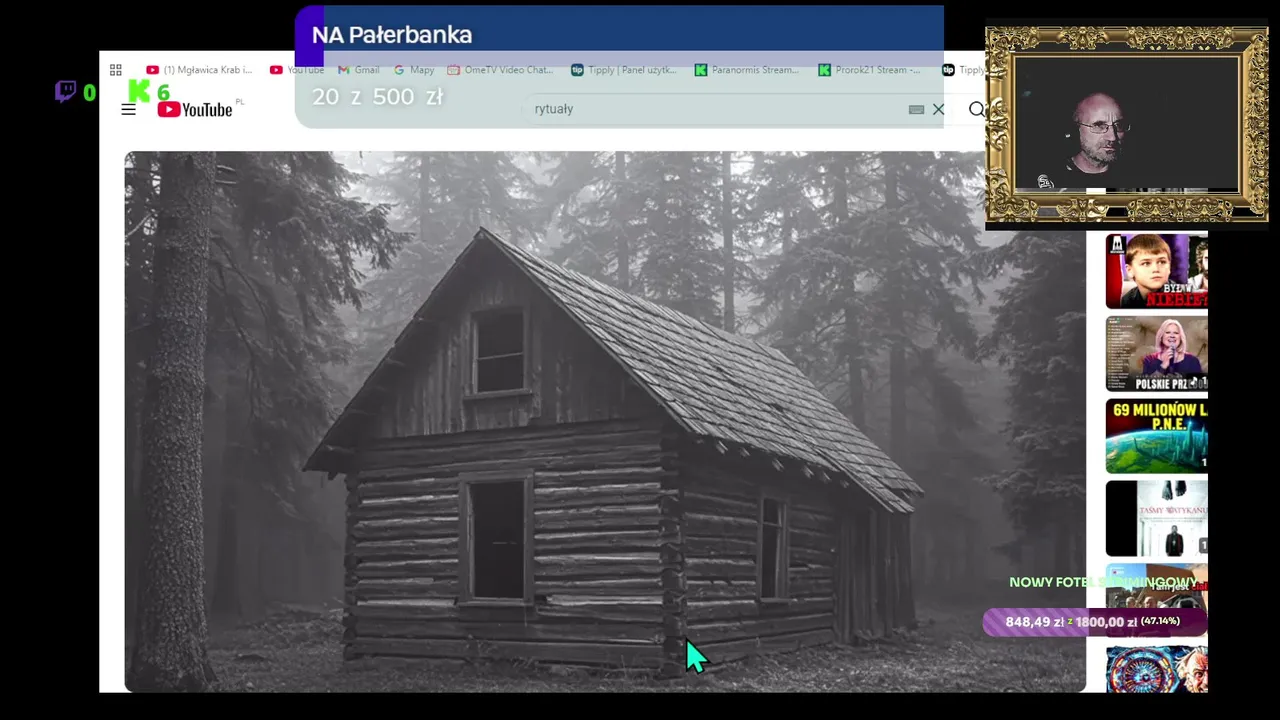Open the Chrome apps grid icon
This screenshot has width=1280, height=720.
(x=116, y=70)
